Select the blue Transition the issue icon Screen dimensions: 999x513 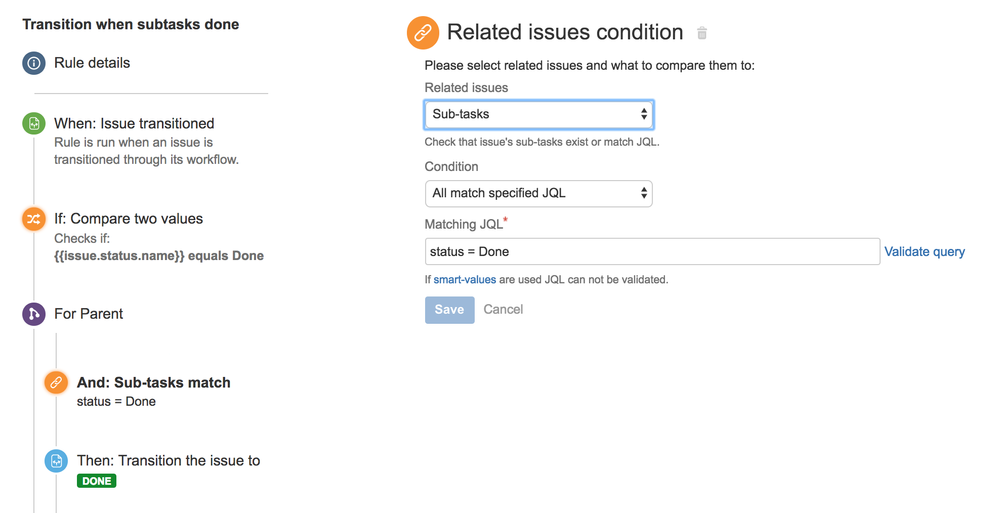(x=56, y=461)
